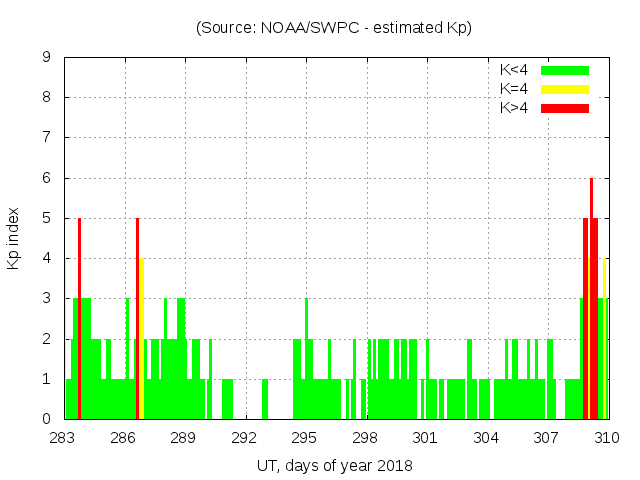Select the K>4 legend label text
Image resolution: width=640 pixels, height=480 pixels.
[x=515, y=107]
